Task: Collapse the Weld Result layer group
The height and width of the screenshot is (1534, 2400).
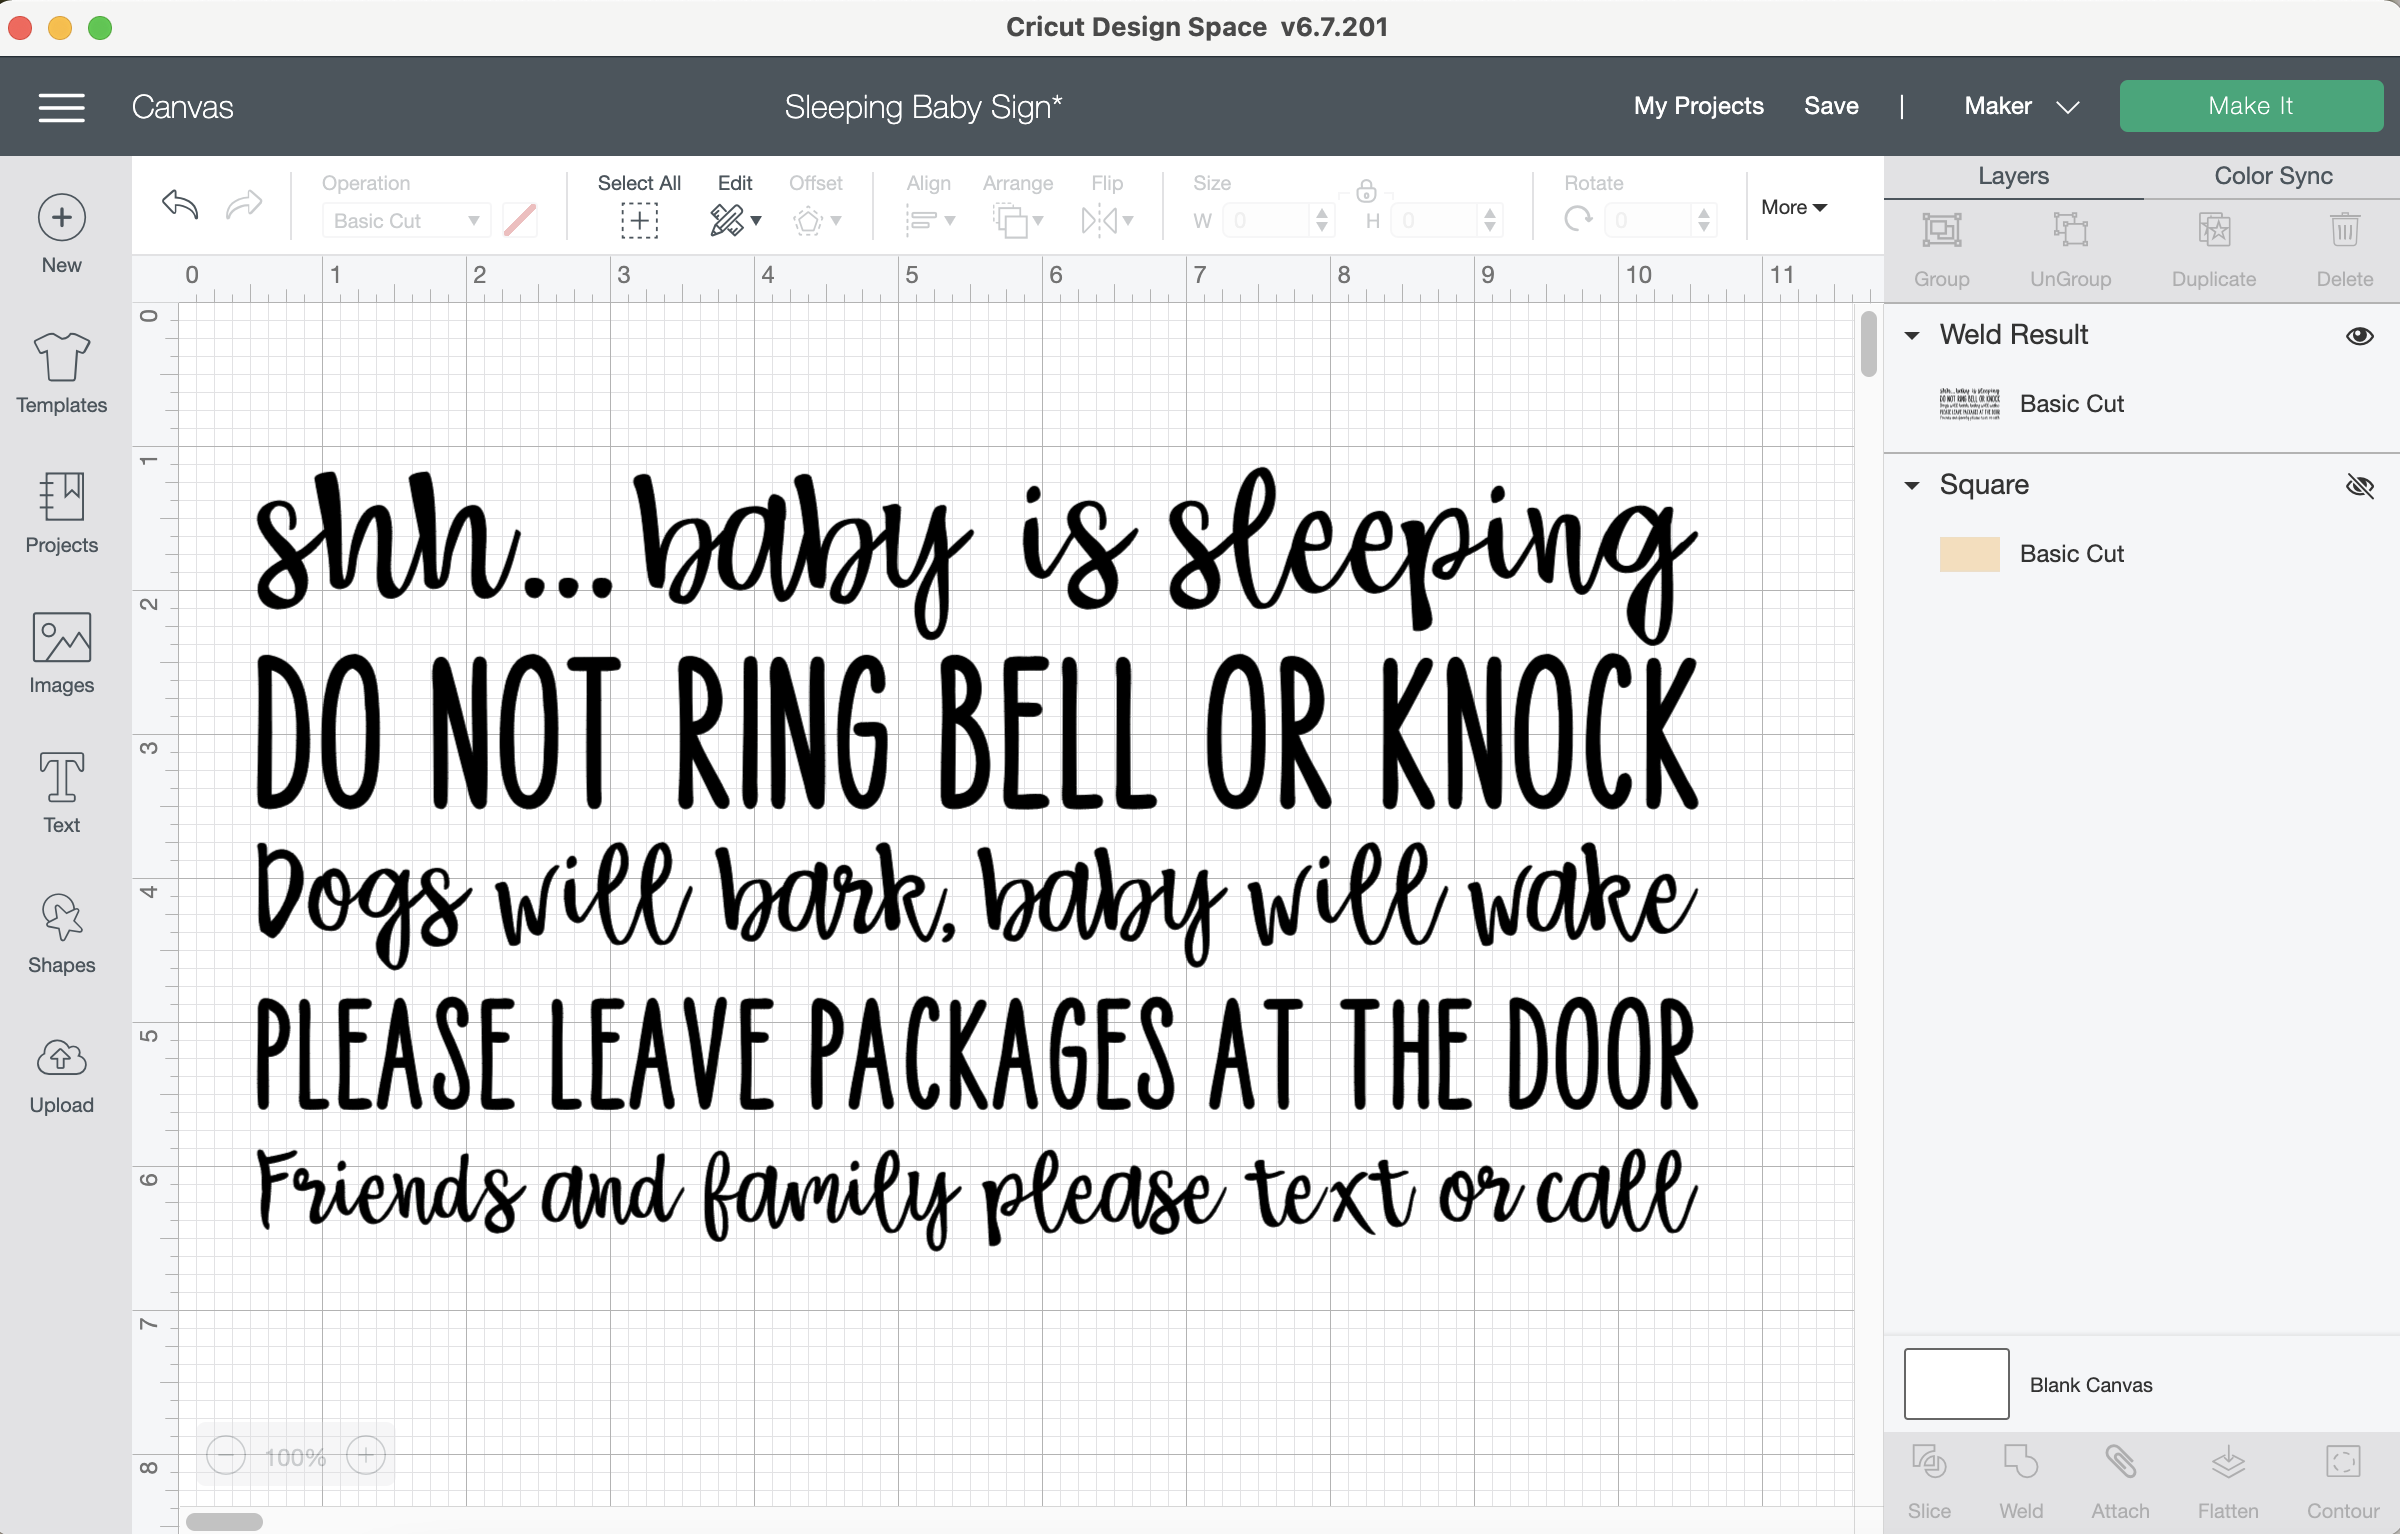Action: point(1912,336)
